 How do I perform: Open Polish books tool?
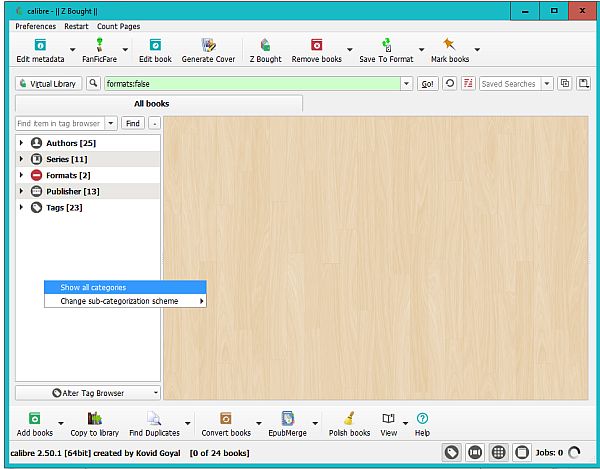tap(349, 424)
